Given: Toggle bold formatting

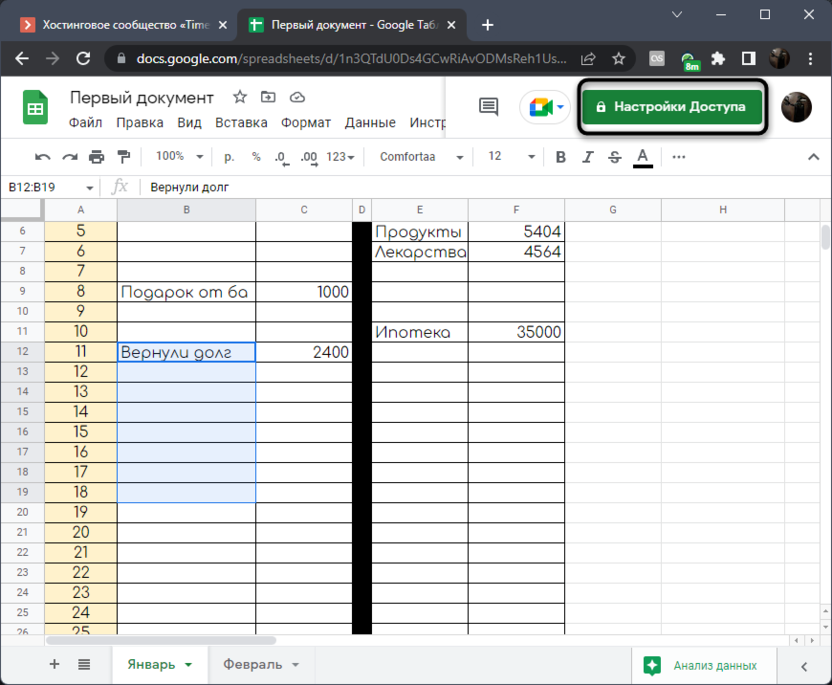Looking at the screenshot, I should 560,157.
